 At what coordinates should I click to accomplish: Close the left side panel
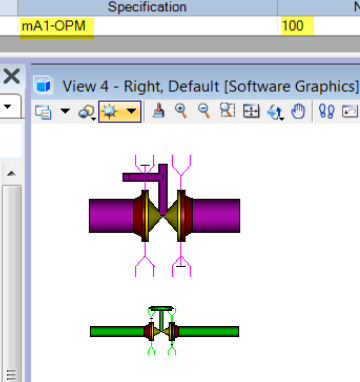tap(12, 77)
